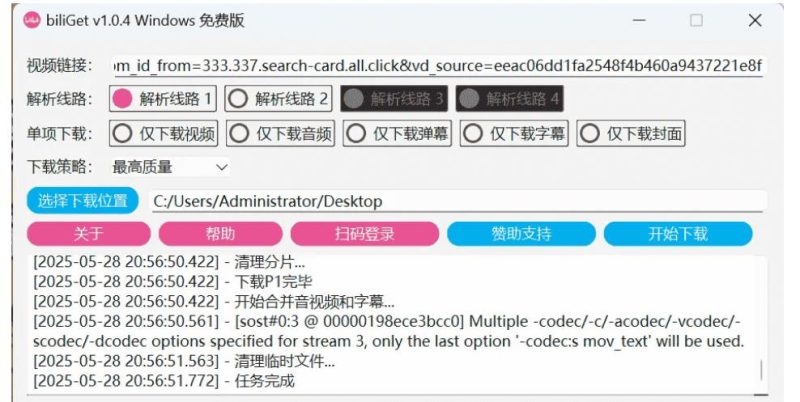
Task: Start download with 开始下载 button
Action: [x=678, y=234]
